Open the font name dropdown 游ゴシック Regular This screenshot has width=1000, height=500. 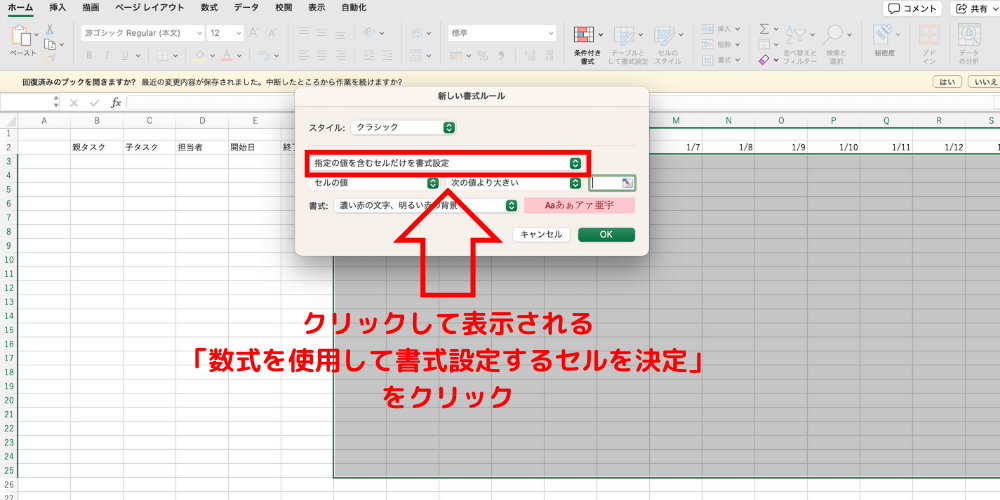tap(143, 33)
